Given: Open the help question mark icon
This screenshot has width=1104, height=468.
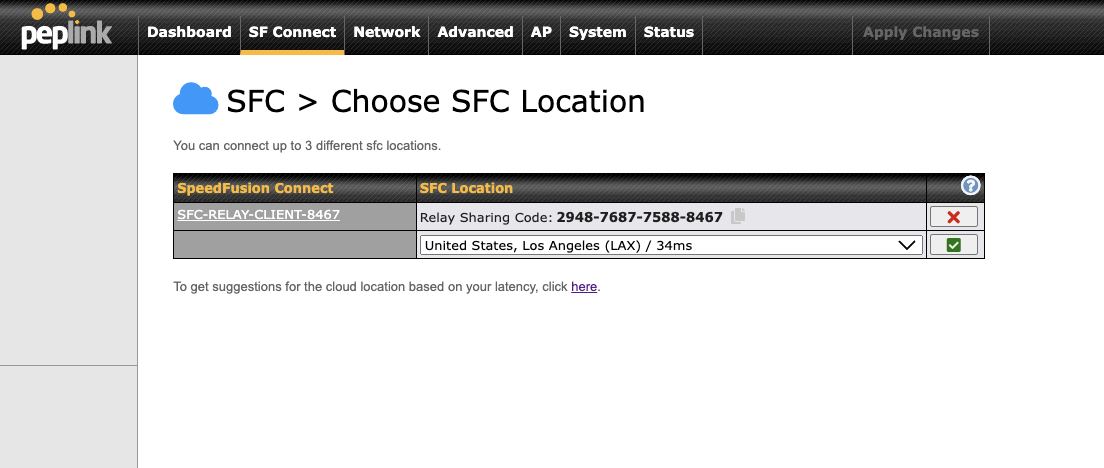Looking at the screenshot, I should point(970,186).
